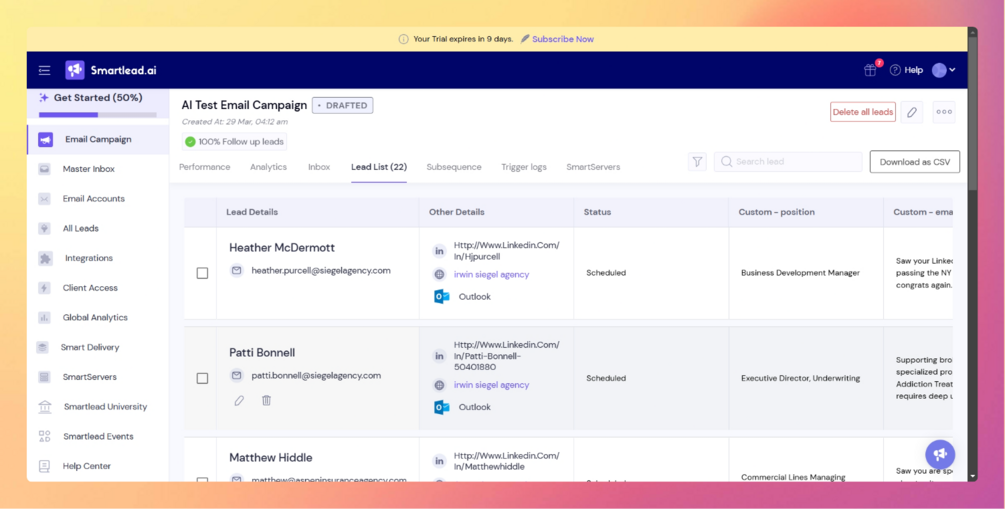Select Business Development Manager cell text
1005x509 pixels.
801,272
